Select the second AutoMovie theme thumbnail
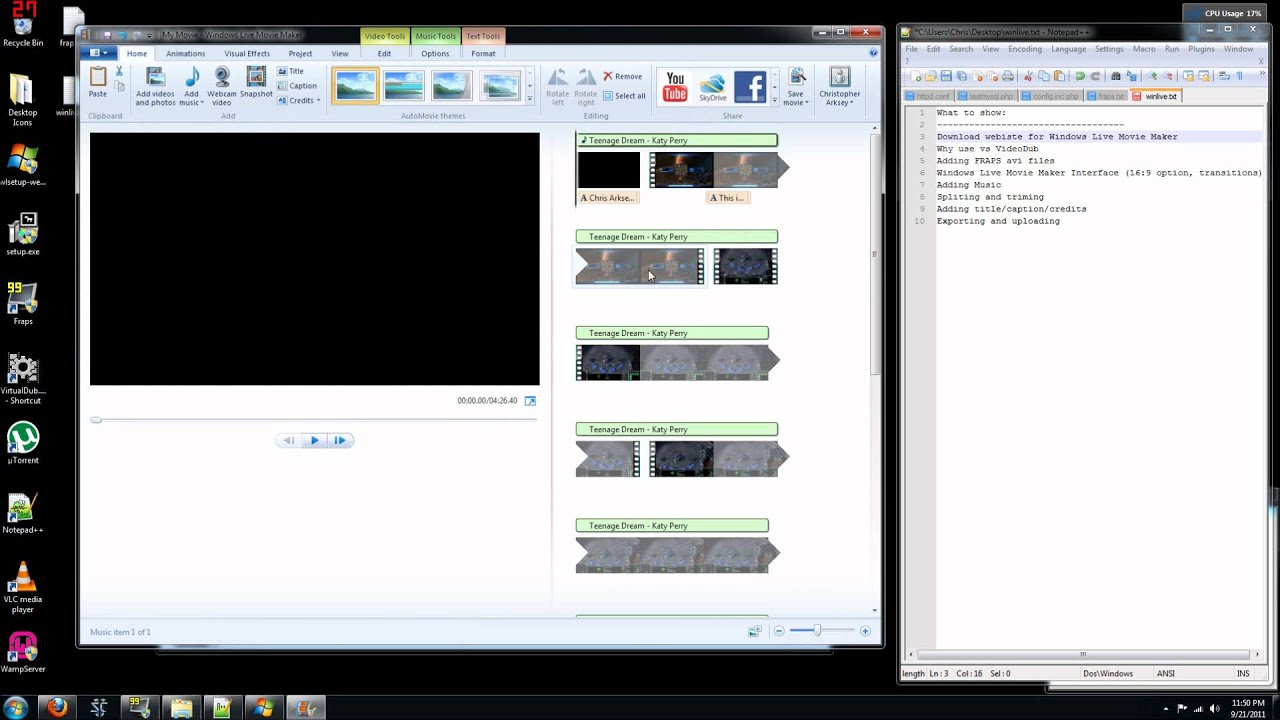 404,86
